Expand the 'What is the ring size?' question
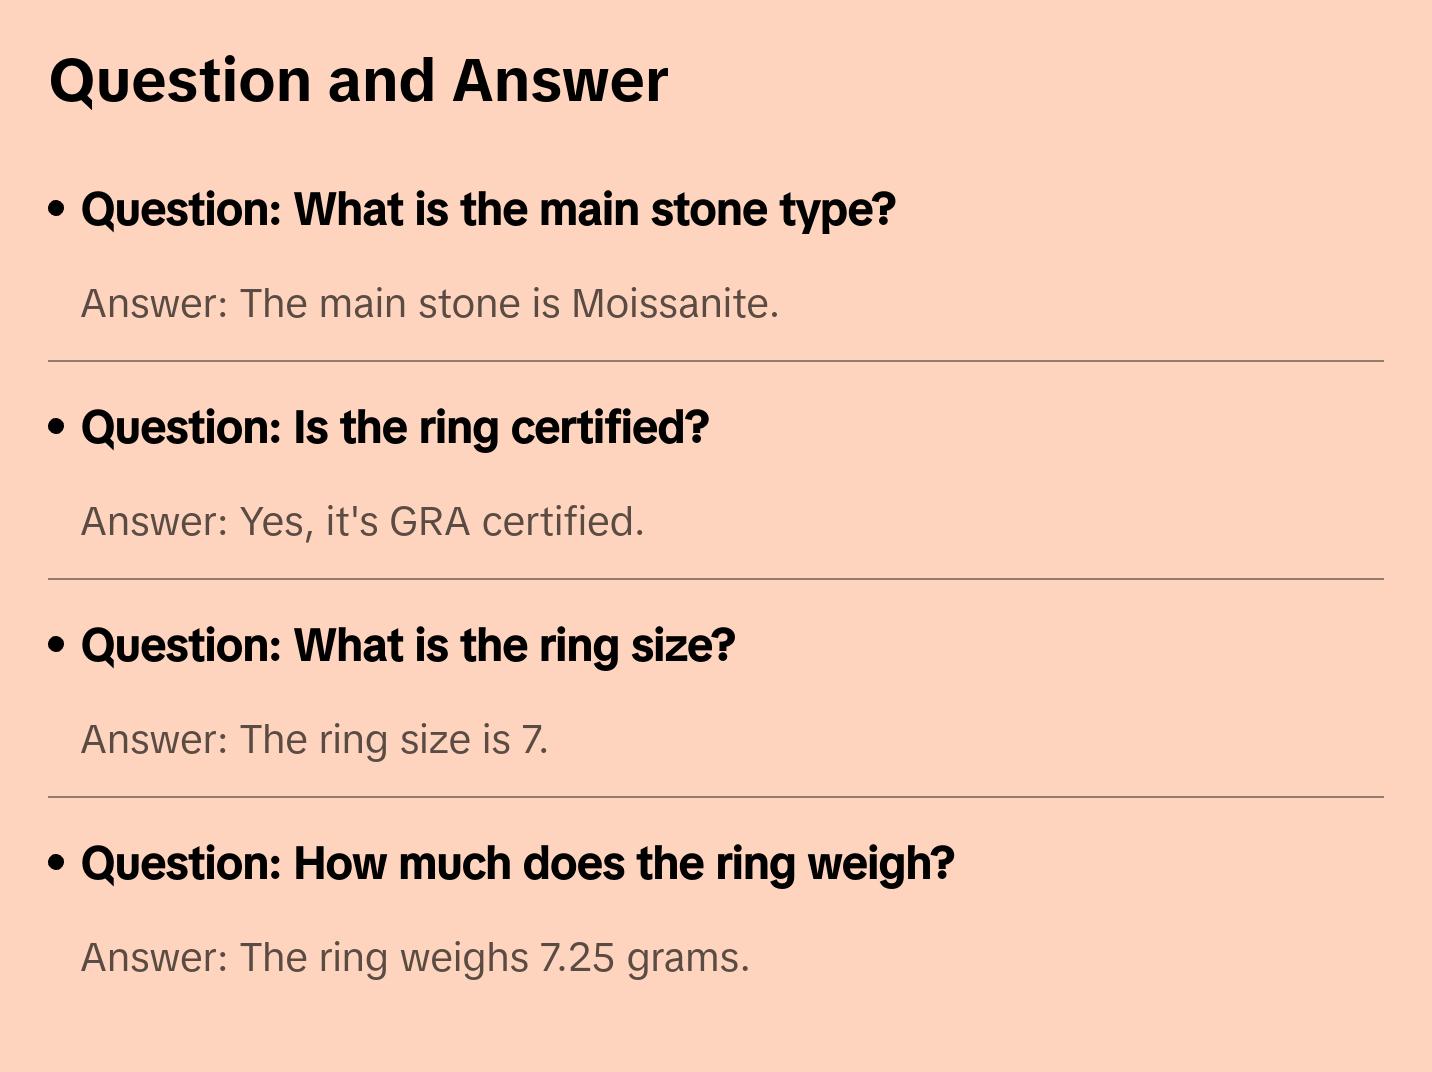1432x1072 pixels. [408, 646]
